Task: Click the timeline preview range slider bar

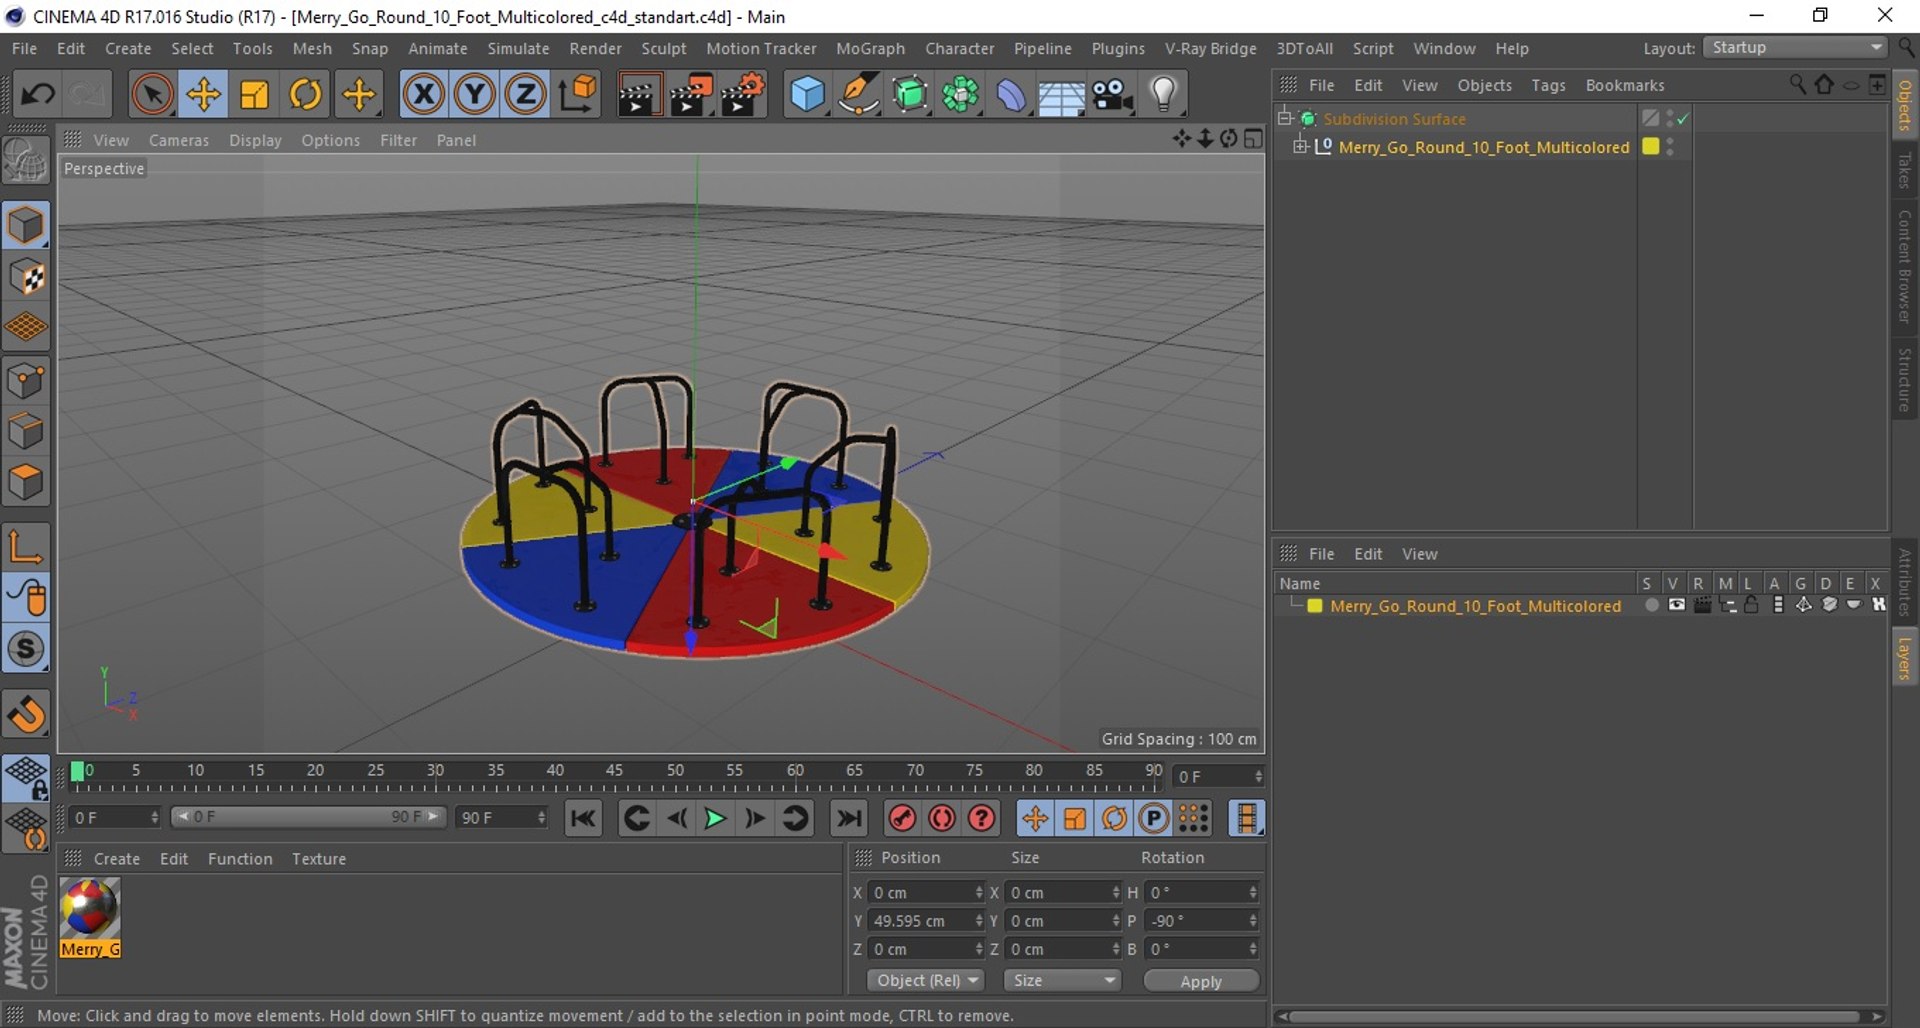Action: [307, 818]
